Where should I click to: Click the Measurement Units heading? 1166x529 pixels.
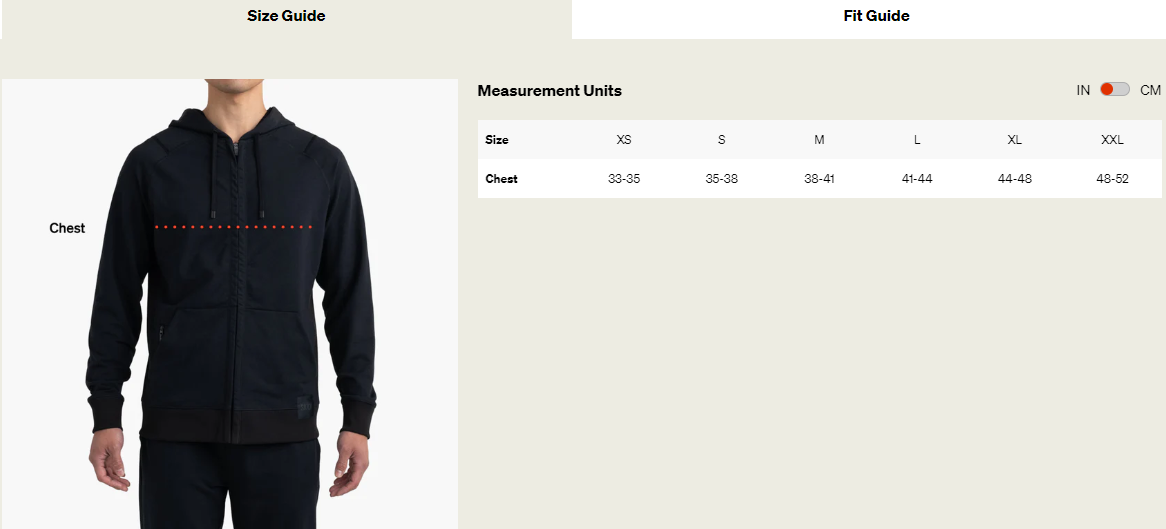[550, 91]
